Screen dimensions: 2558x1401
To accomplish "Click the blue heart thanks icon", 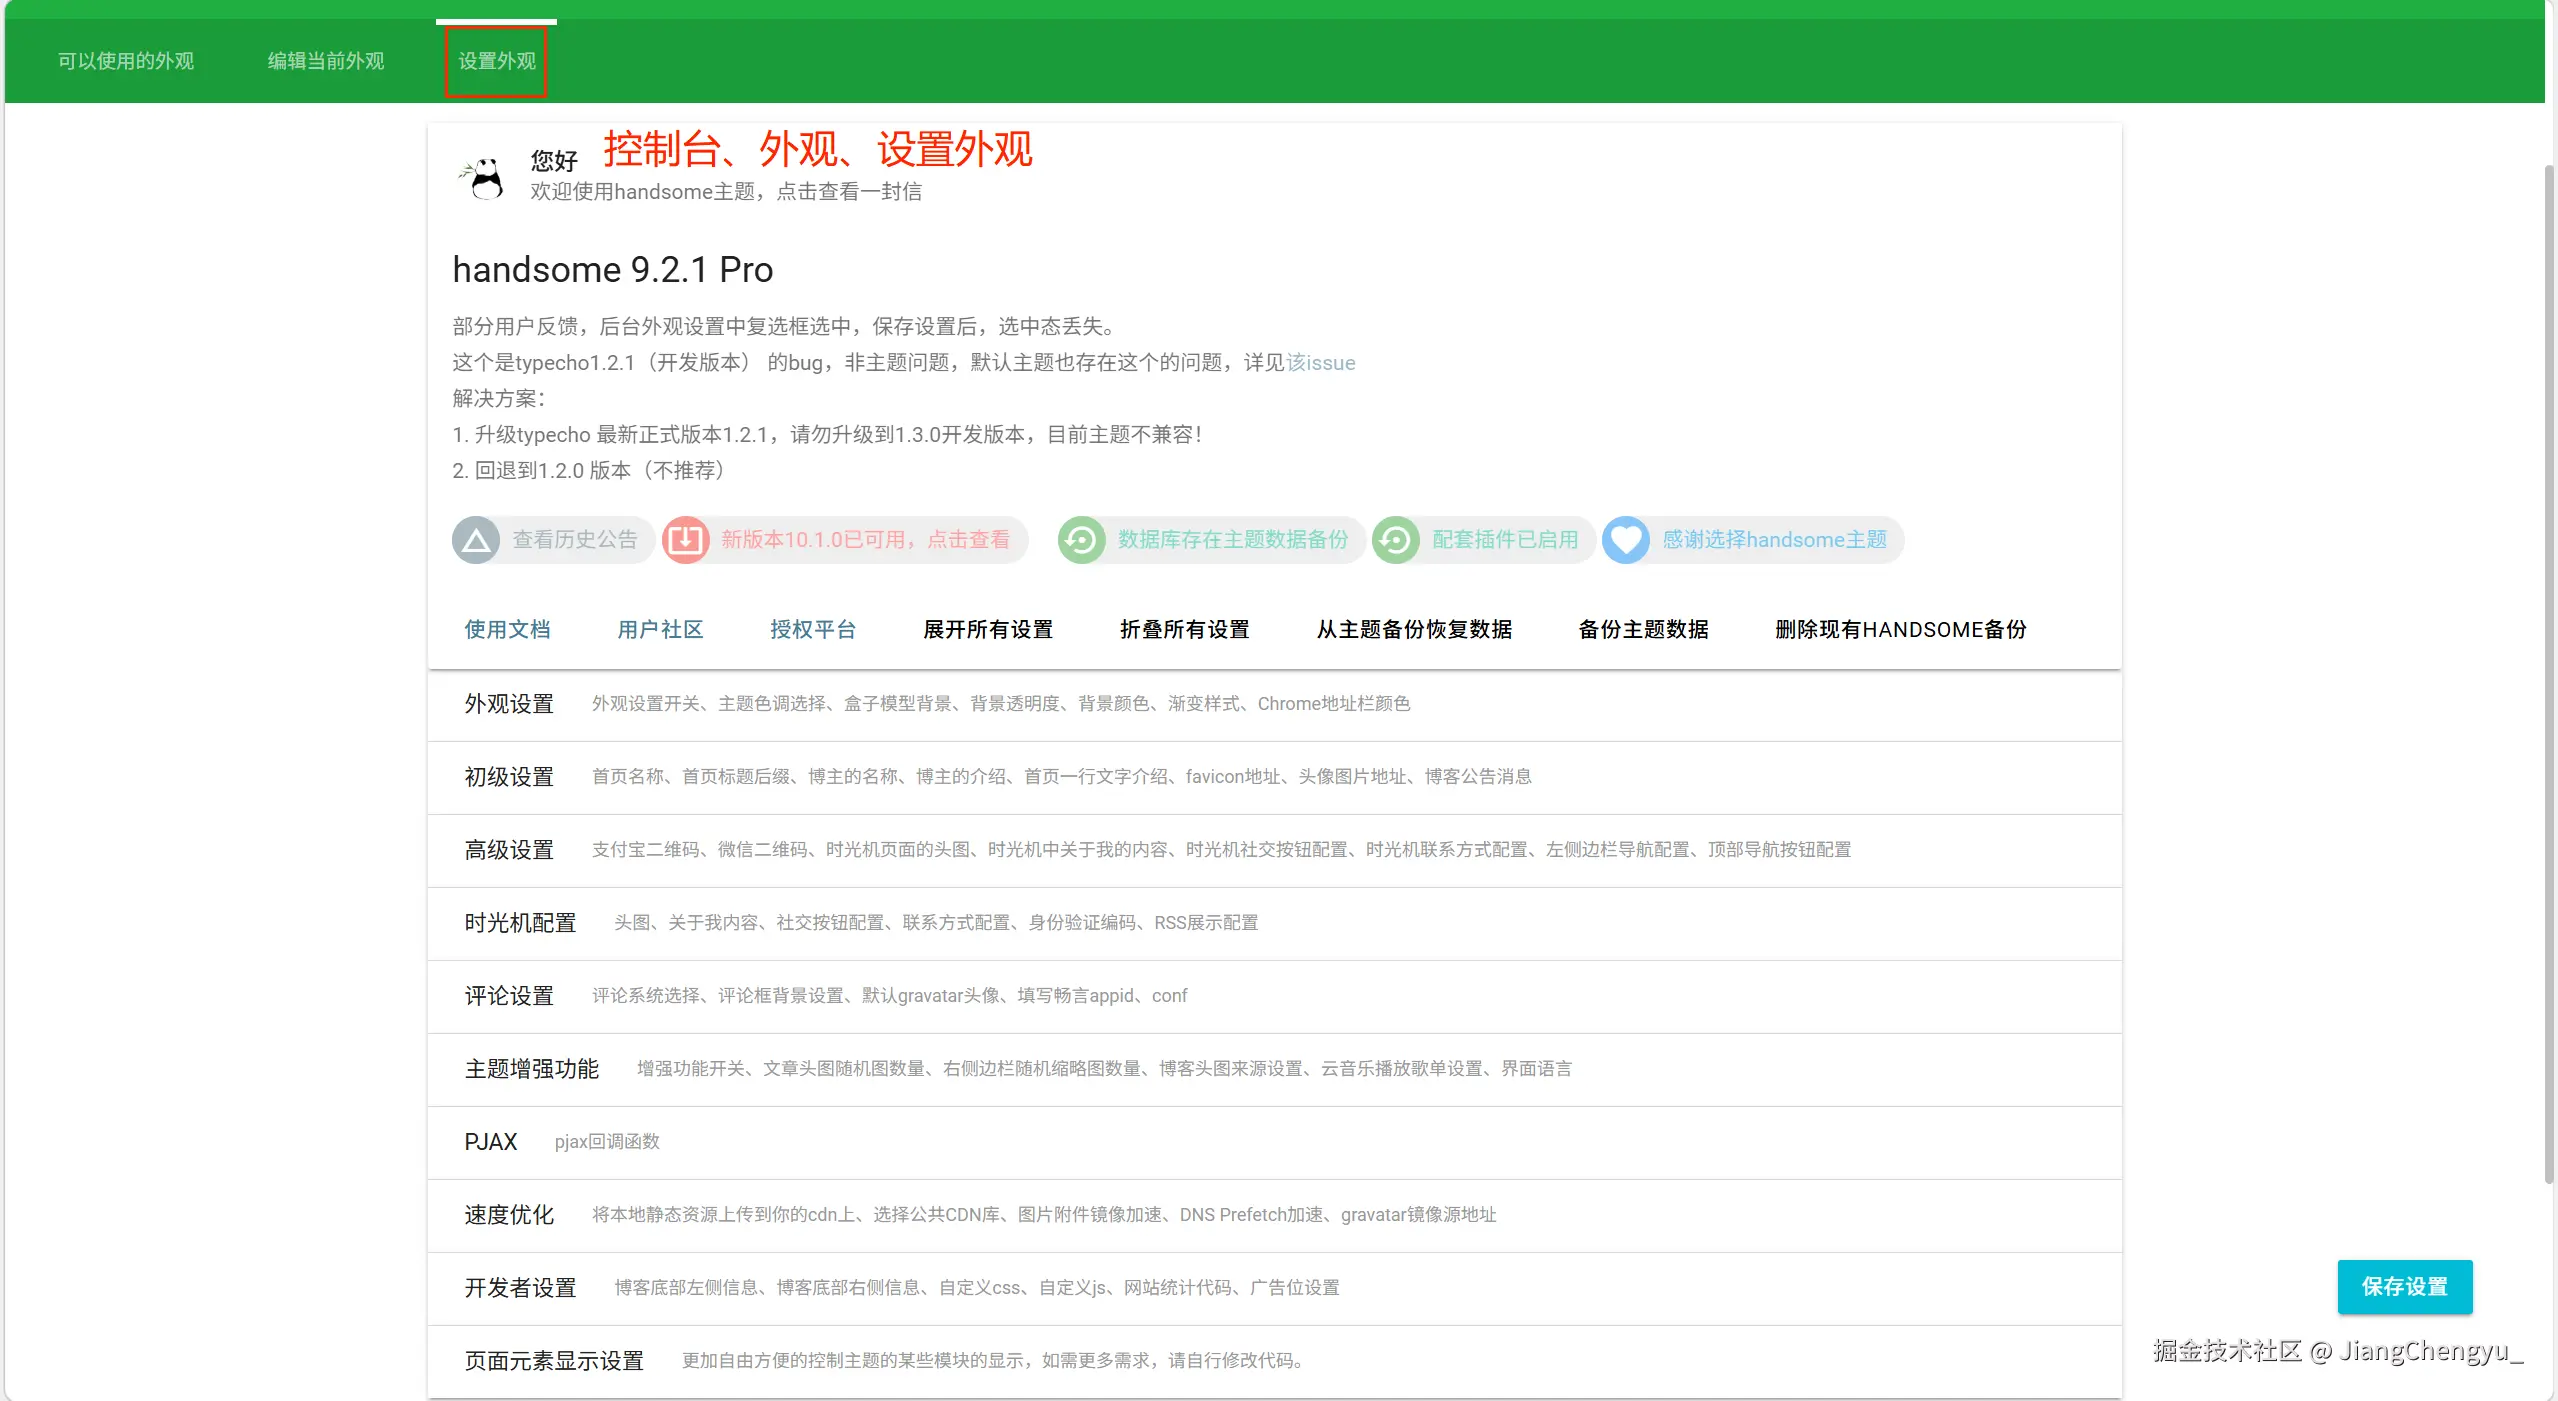I will pyautogui.click(x=1626, y=541).
